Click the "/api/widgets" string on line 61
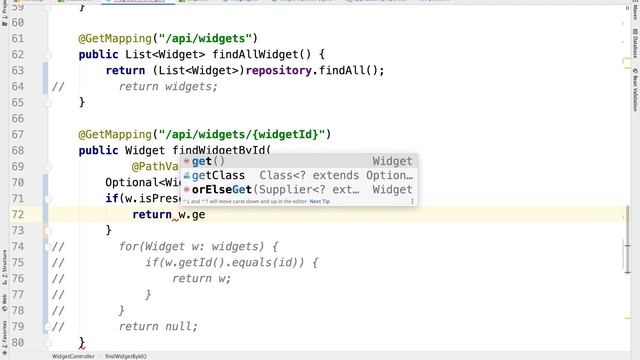This screenshot has height=360, width=640. [205, 39]
